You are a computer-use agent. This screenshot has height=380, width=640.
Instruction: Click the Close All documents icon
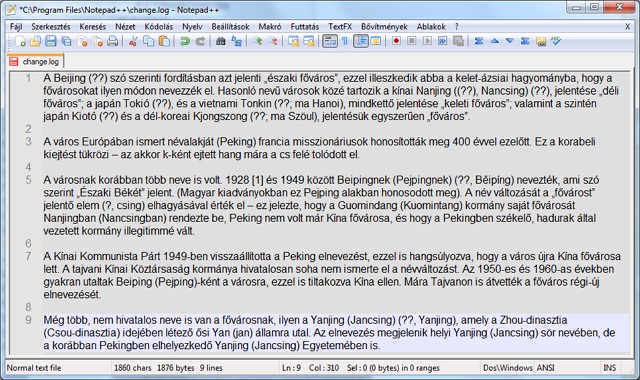tap(98, 41)
